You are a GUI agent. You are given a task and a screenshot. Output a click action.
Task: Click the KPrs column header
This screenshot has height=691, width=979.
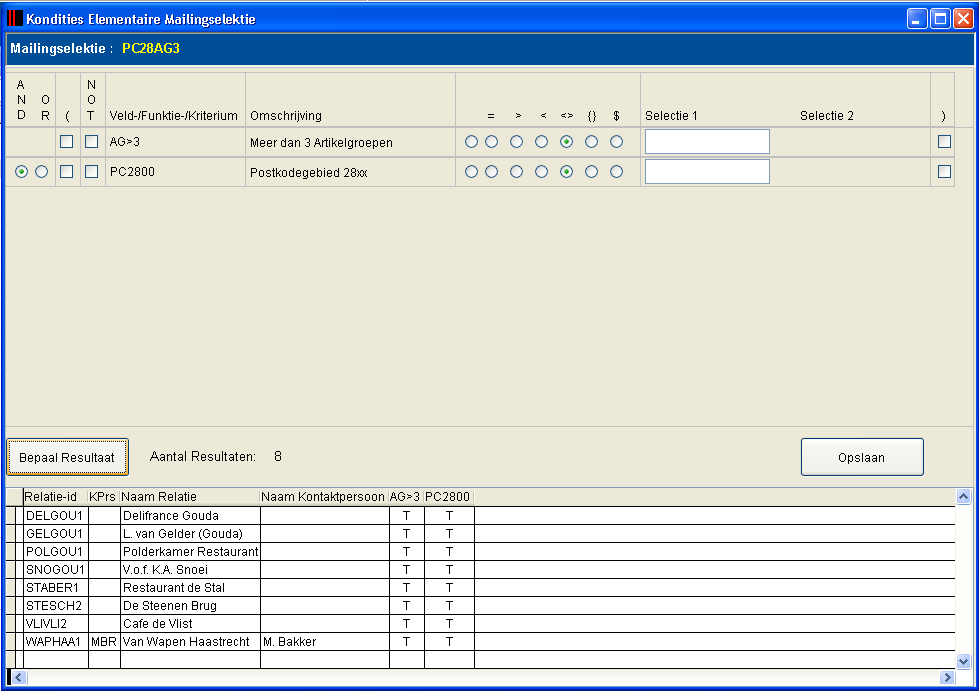[103, 497]
